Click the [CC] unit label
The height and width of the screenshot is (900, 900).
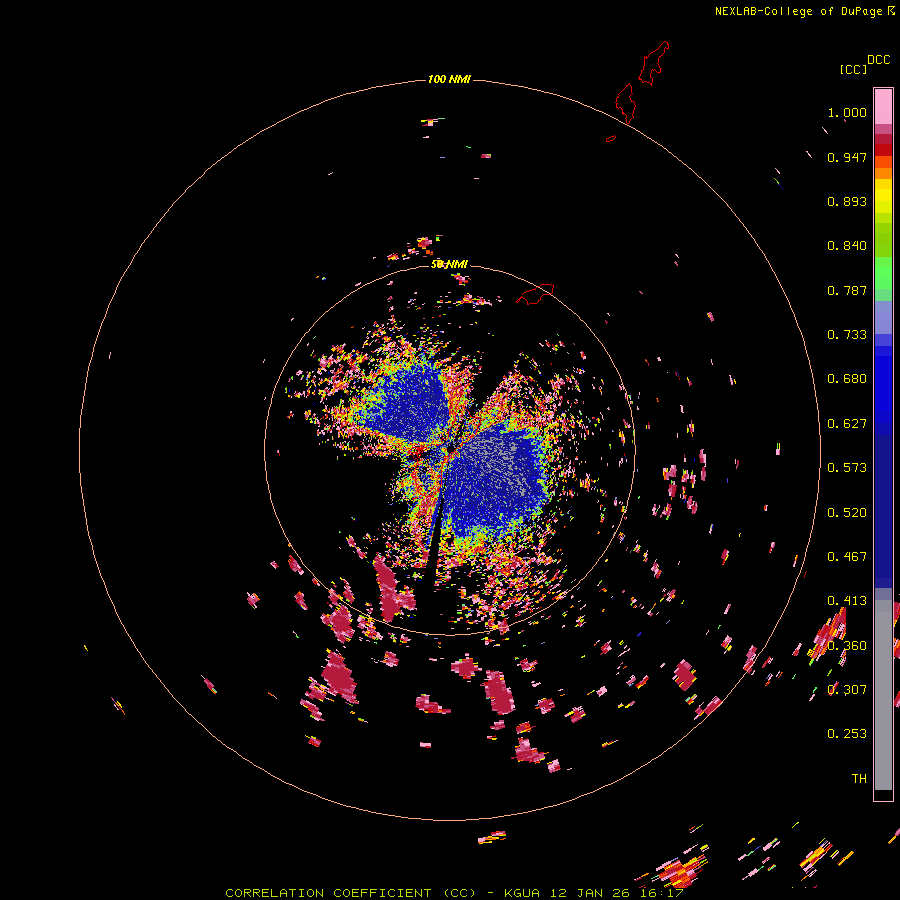tap(853, 69)
